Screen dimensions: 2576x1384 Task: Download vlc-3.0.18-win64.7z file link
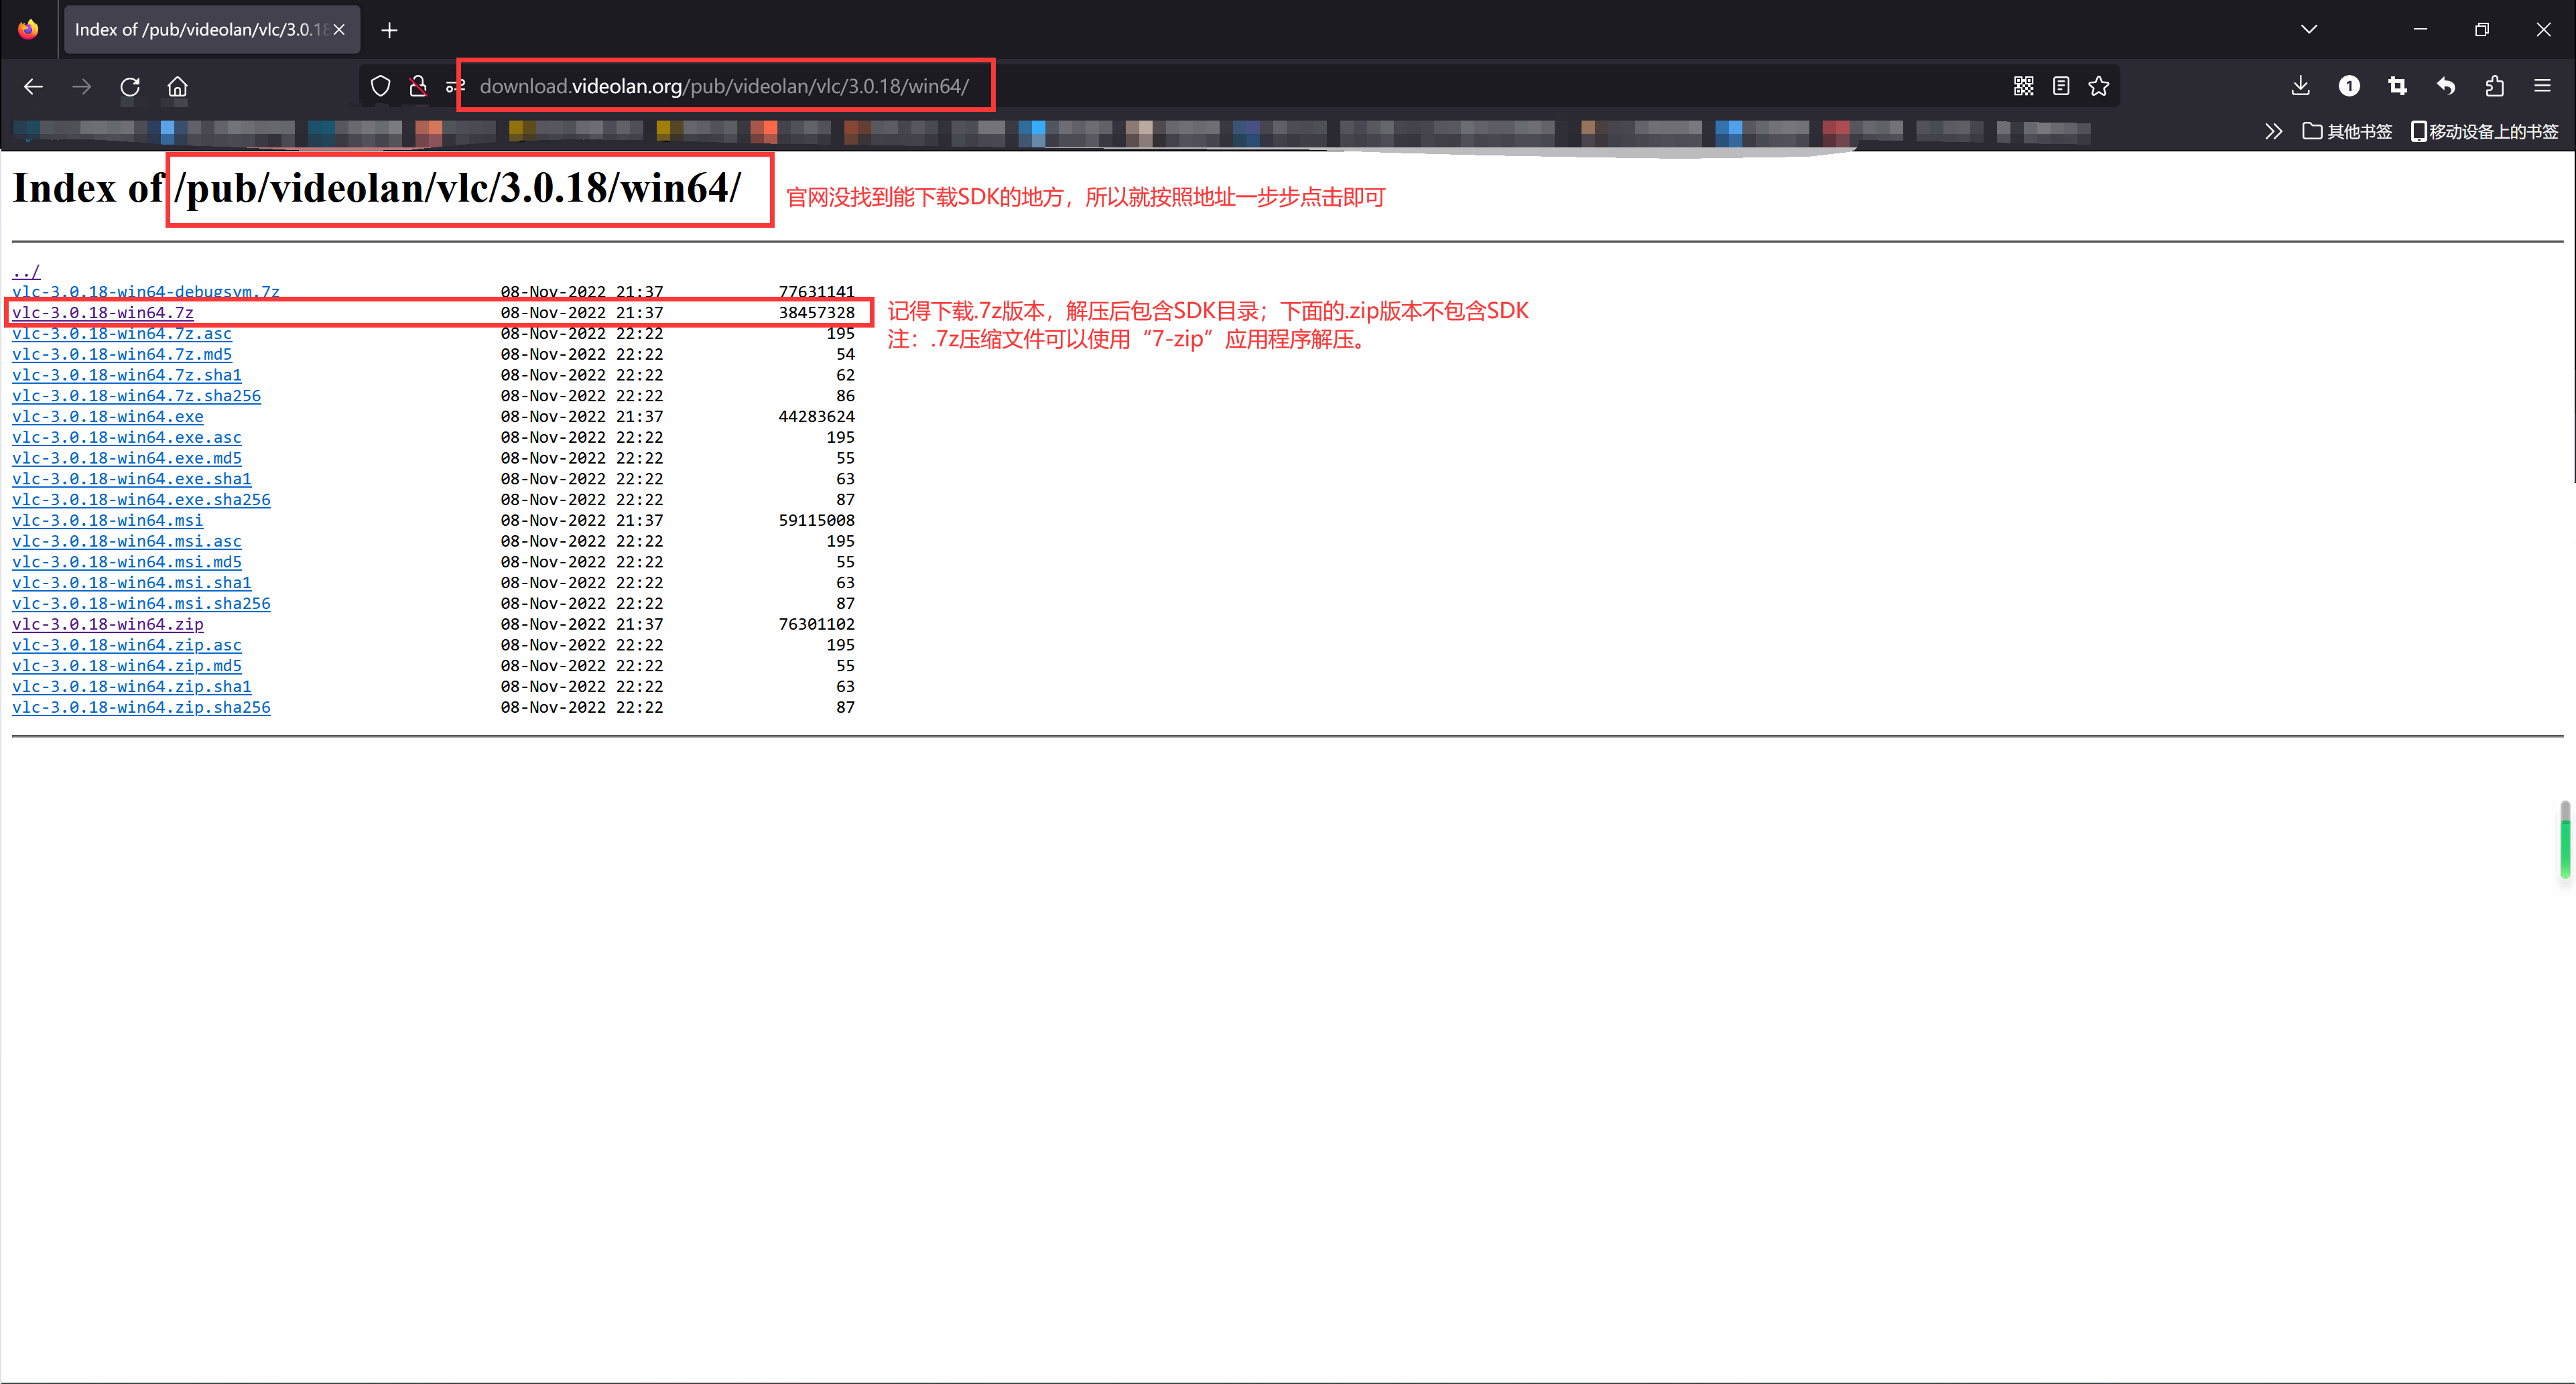click(103, 313)
